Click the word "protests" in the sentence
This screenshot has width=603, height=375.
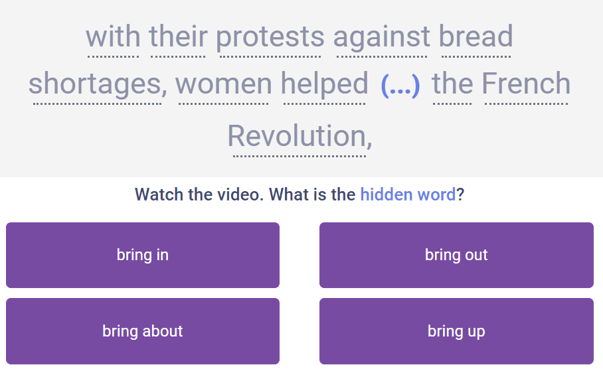(x=270, y=37)
